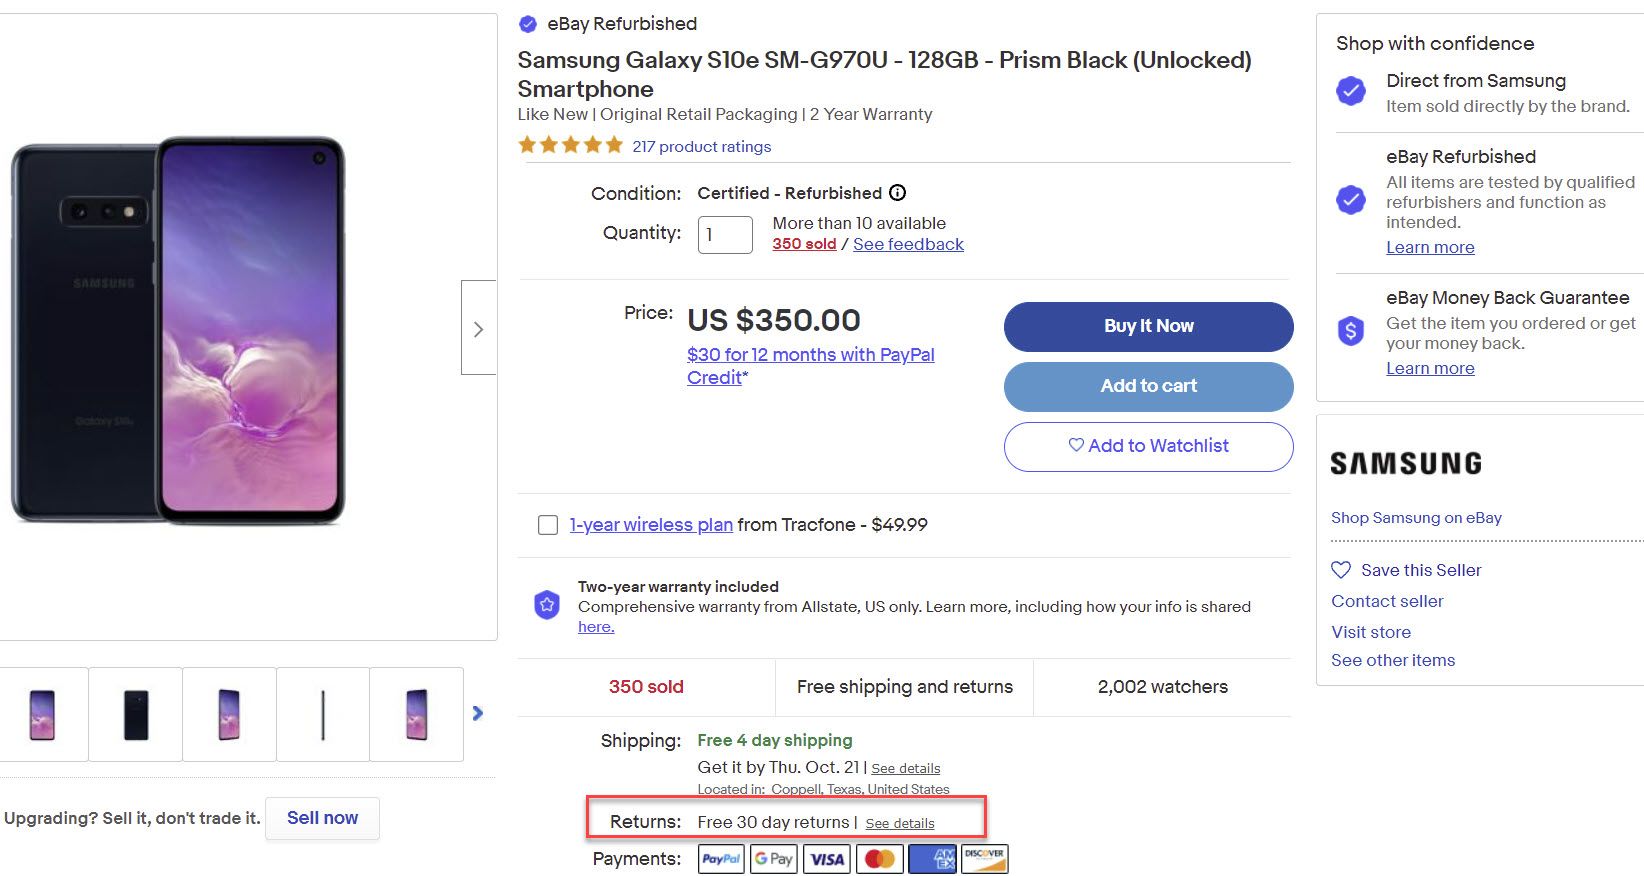Viewport: 1644px width, 876px height.
Task: Open See feedback link
Action: (x=908, y=244)
